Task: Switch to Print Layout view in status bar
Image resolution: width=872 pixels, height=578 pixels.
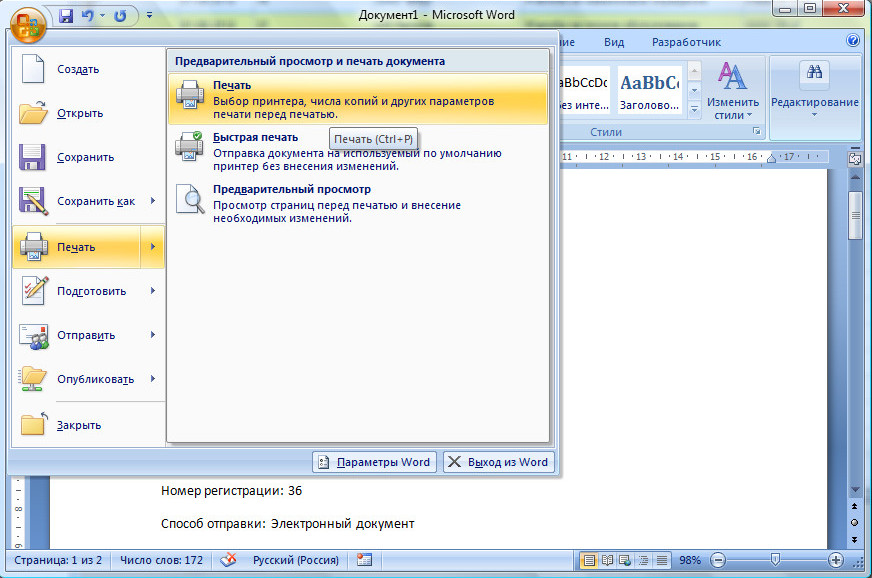Action: [x=588, y=560]
